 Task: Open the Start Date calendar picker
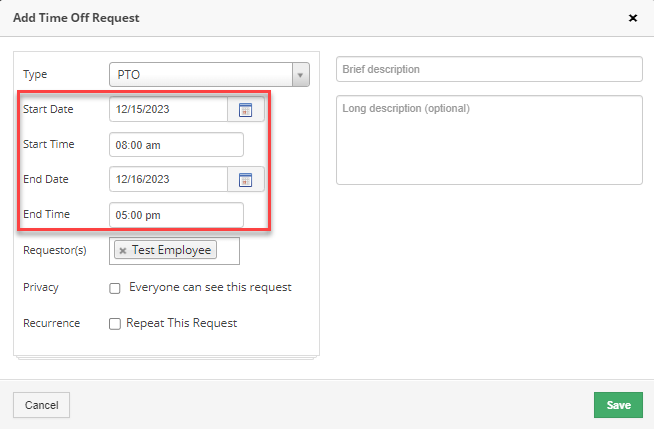[245, 110]
